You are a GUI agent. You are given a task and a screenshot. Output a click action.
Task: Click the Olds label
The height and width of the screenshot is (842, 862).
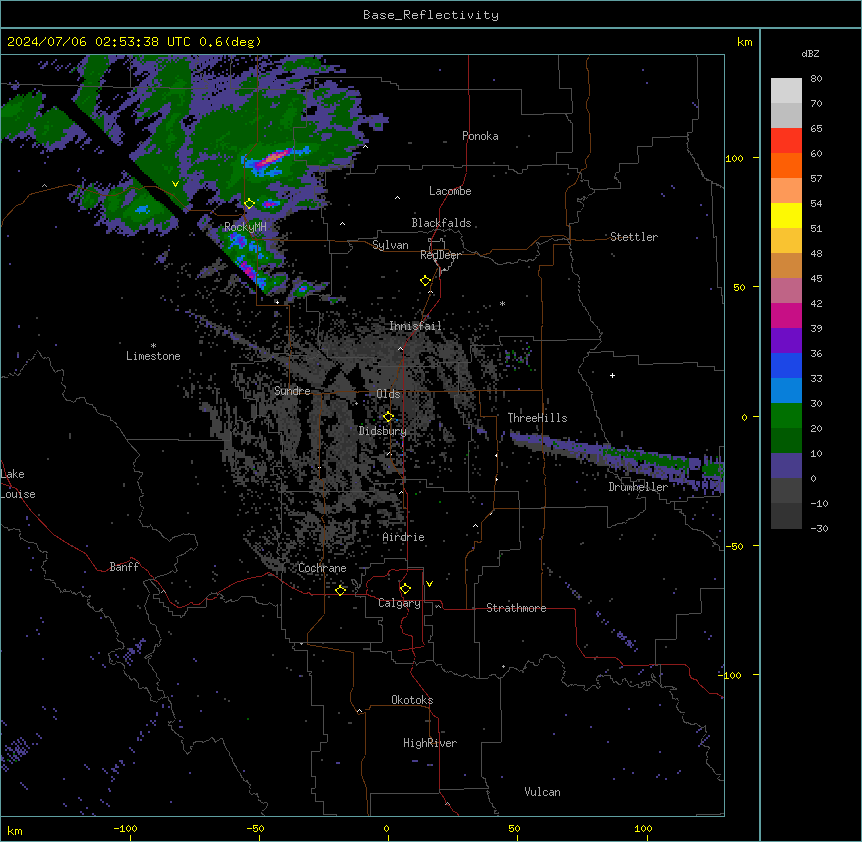pos(388,394)
